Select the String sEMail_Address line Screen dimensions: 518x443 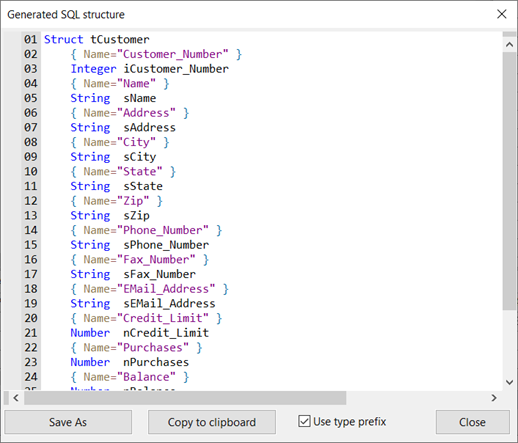pyautogui.click(x=143, y=303)
